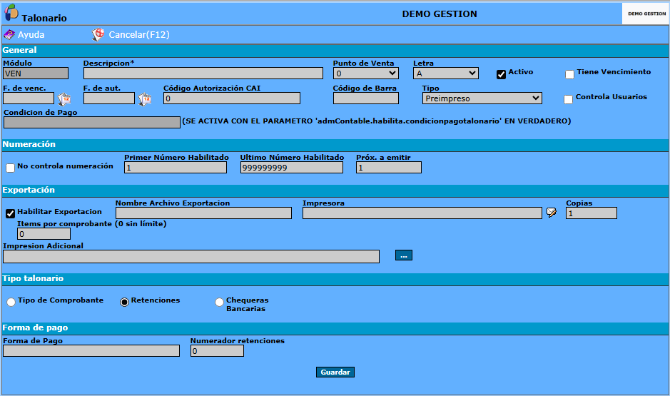Open Punto de Venta dropdown
Viewport: 670px width, 396px height.
click(366, 73)
